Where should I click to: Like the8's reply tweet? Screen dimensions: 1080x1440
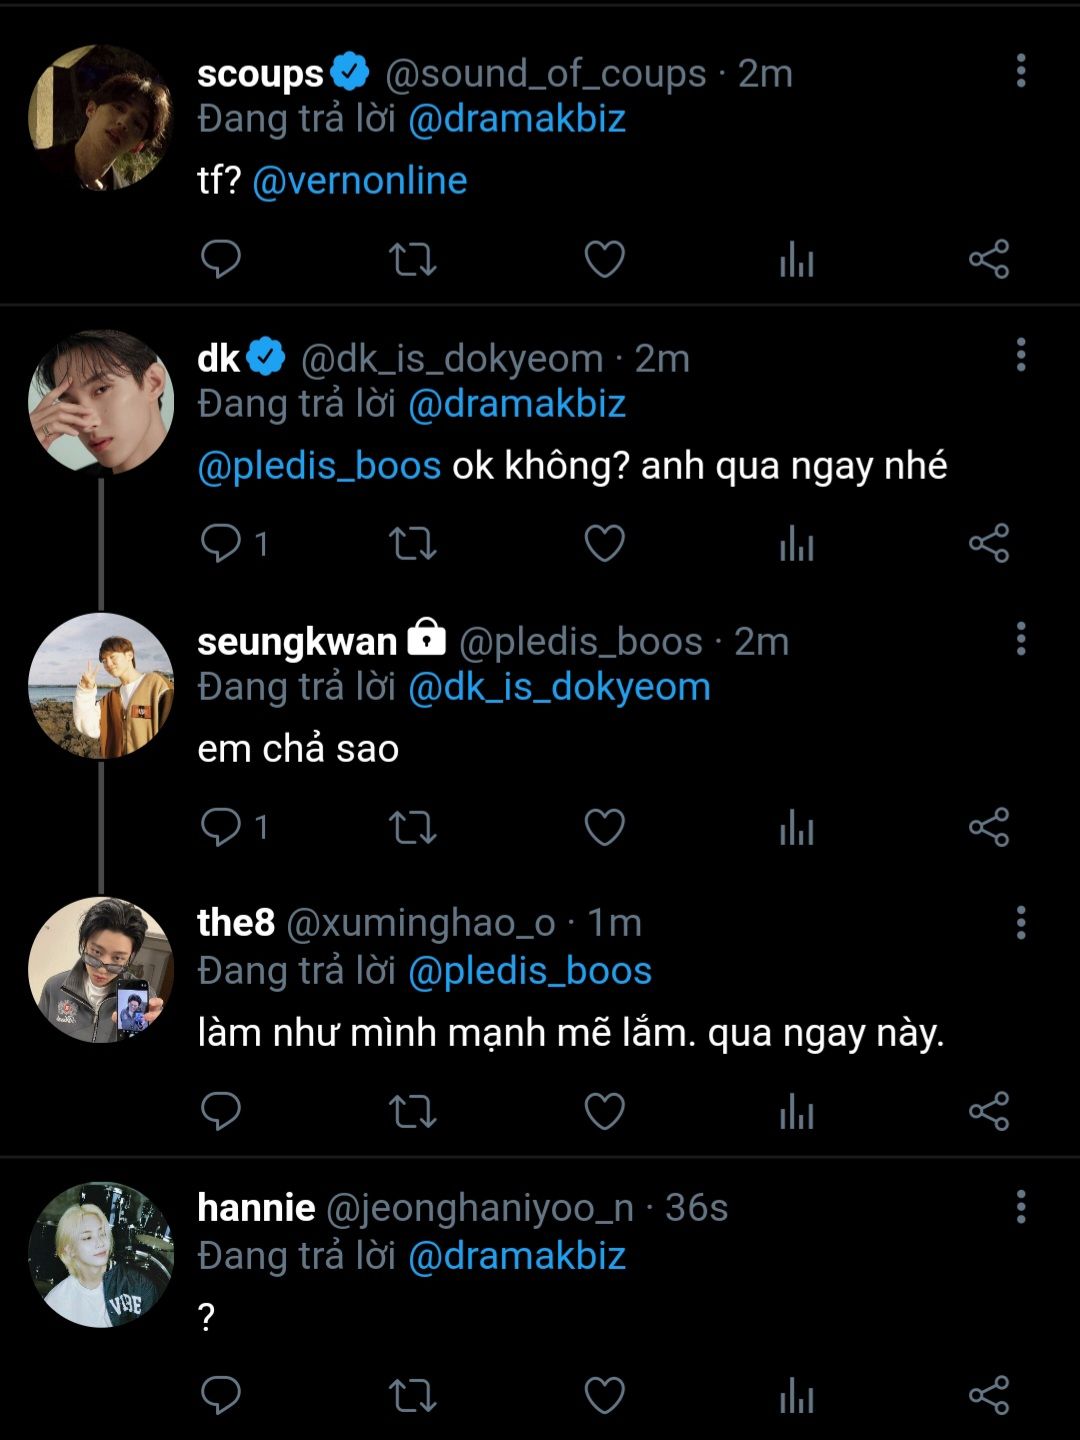(x=604, y=1112)
